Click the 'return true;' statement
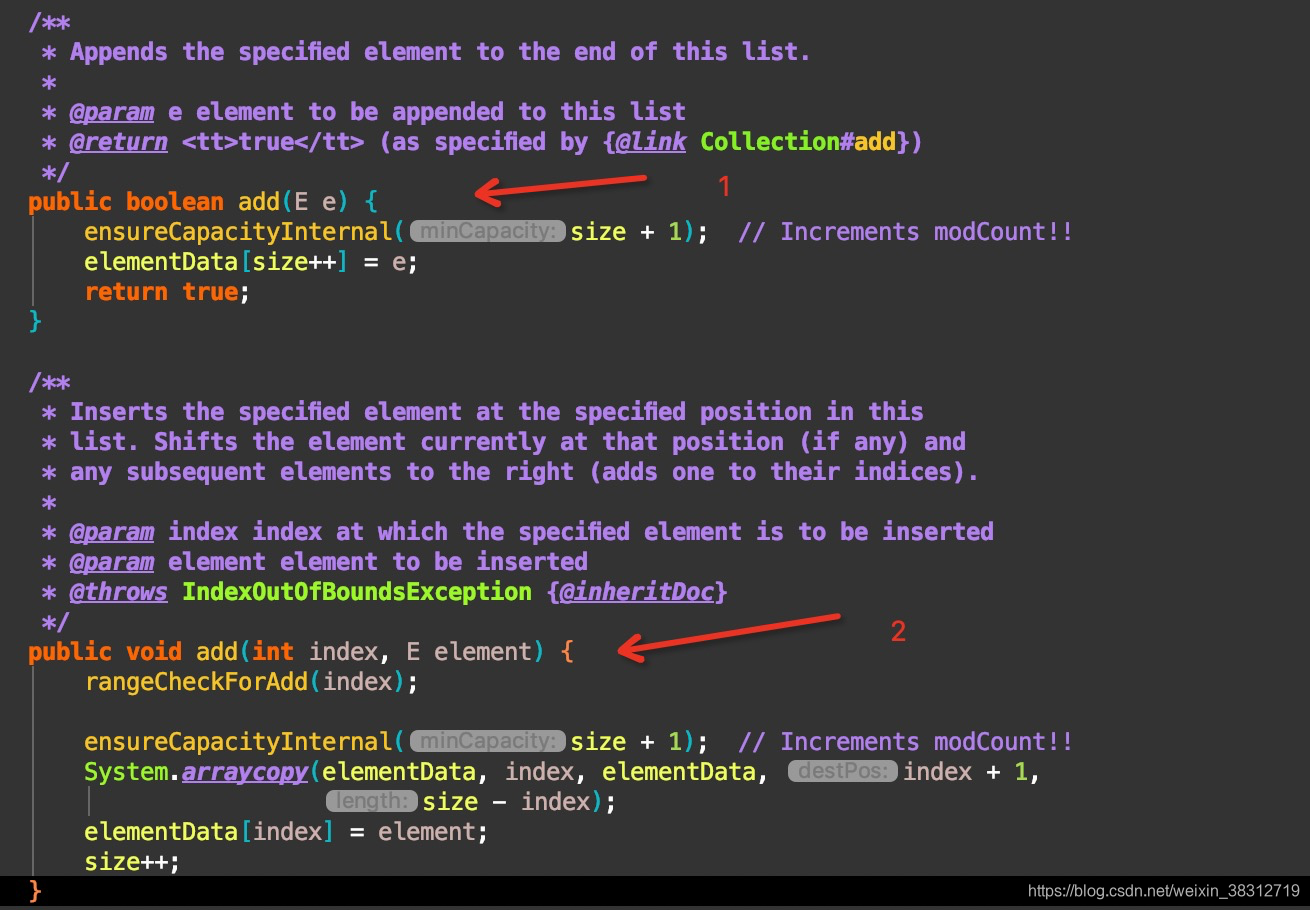This screenshot has height=910, width=1310. (x=167, y=292)
